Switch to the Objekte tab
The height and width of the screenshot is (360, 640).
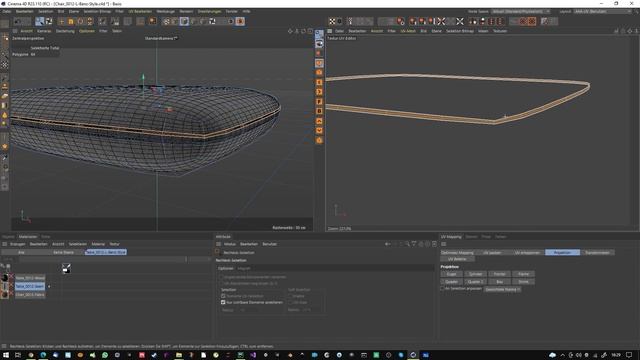(8, 237)
